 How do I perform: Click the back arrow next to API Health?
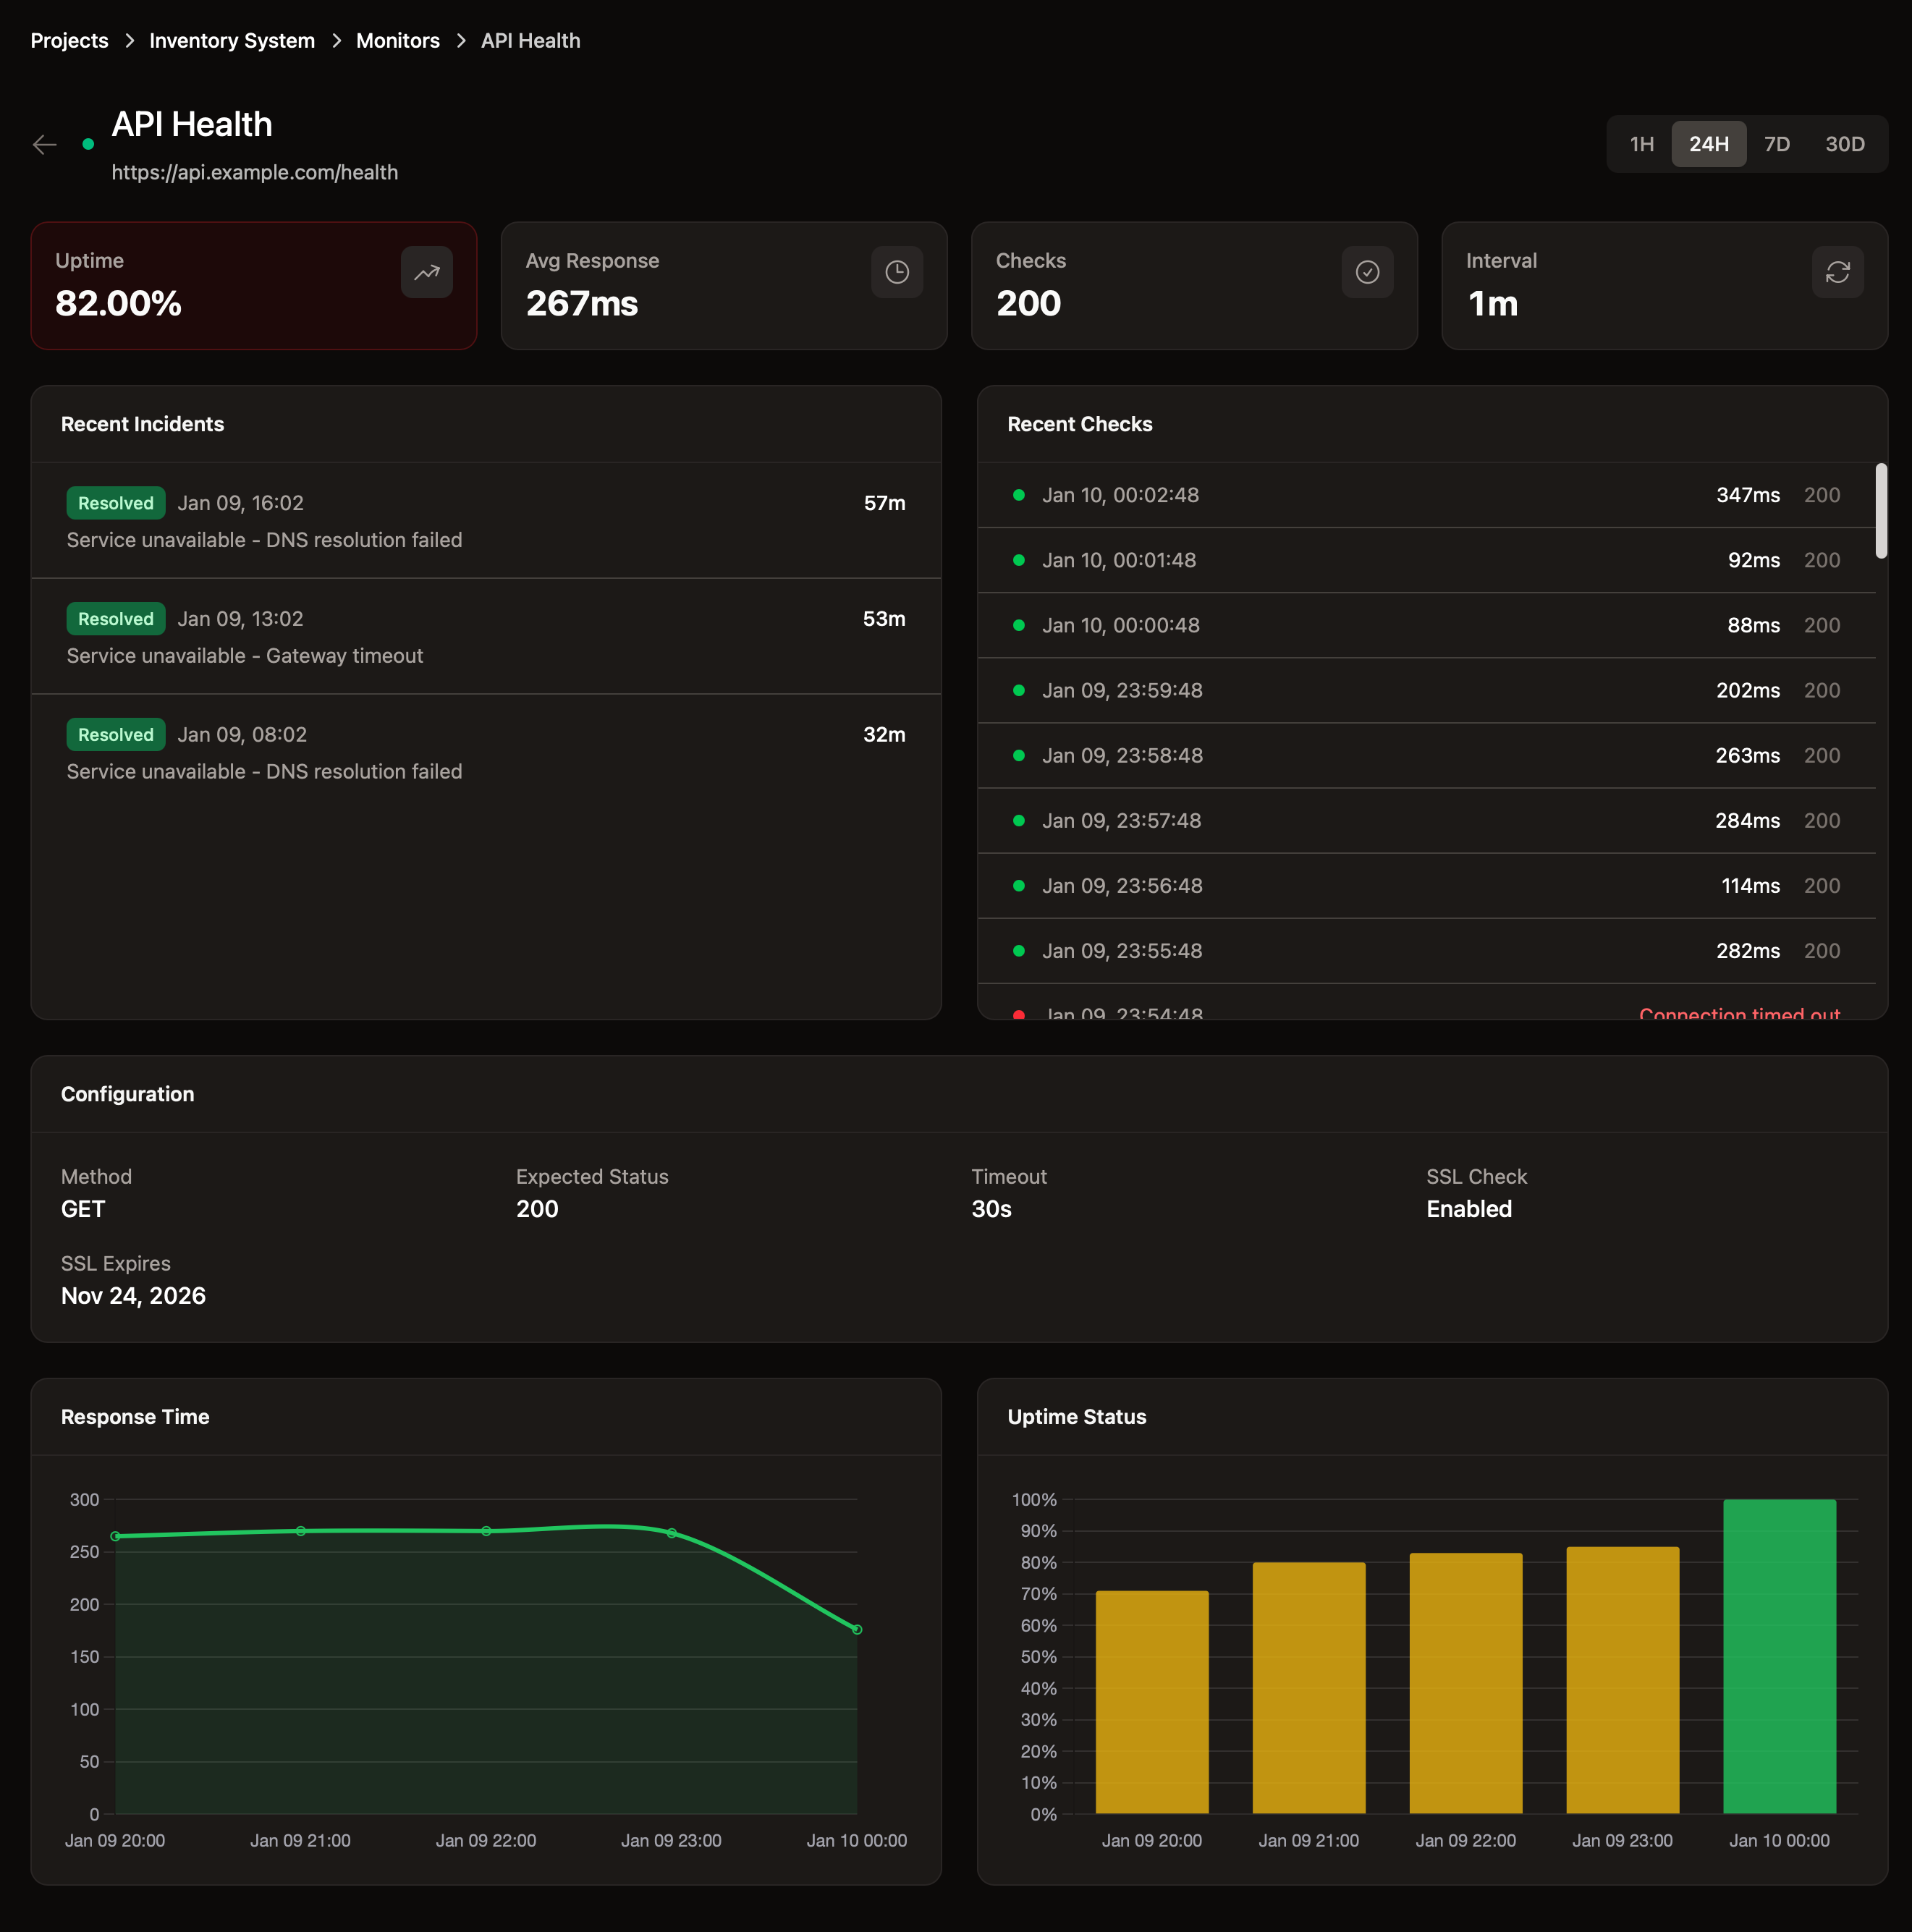[45, 145]
